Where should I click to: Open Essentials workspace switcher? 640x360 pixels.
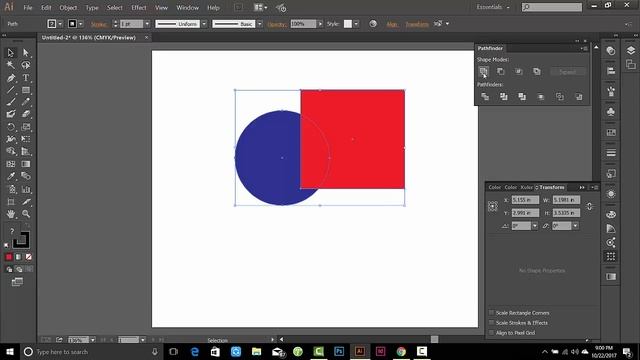(x=493, y=7)
